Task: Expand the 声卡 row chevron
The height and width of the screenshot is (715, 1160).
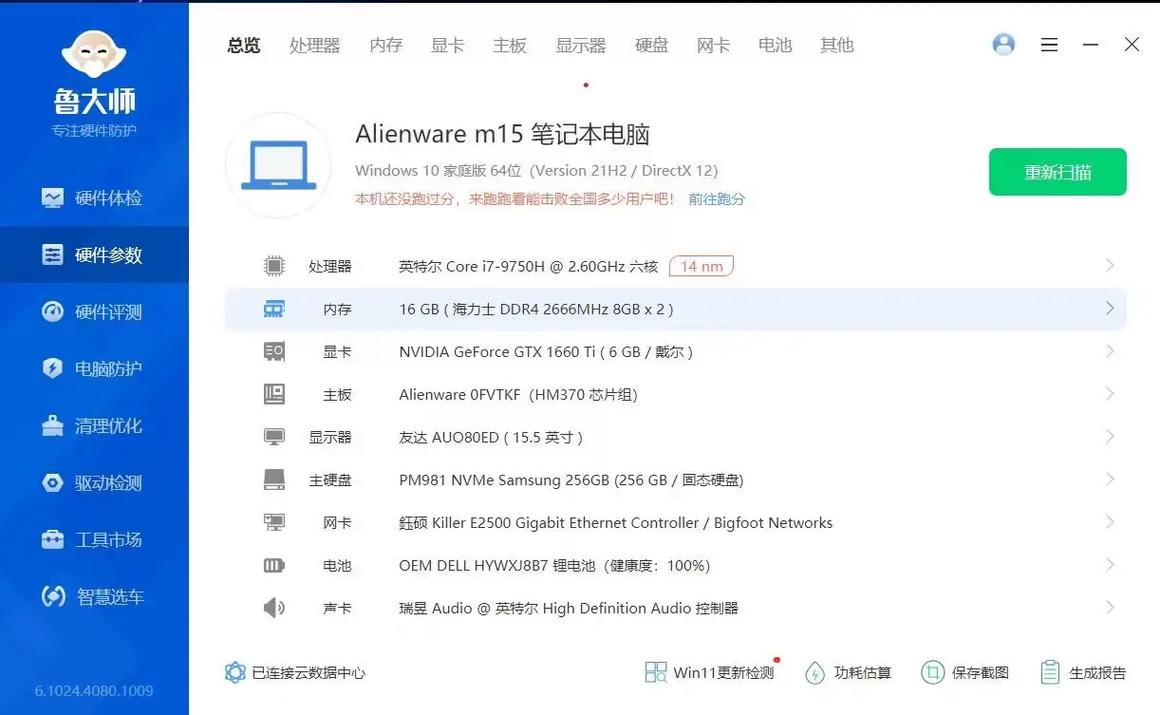Action: (1110, 607)
